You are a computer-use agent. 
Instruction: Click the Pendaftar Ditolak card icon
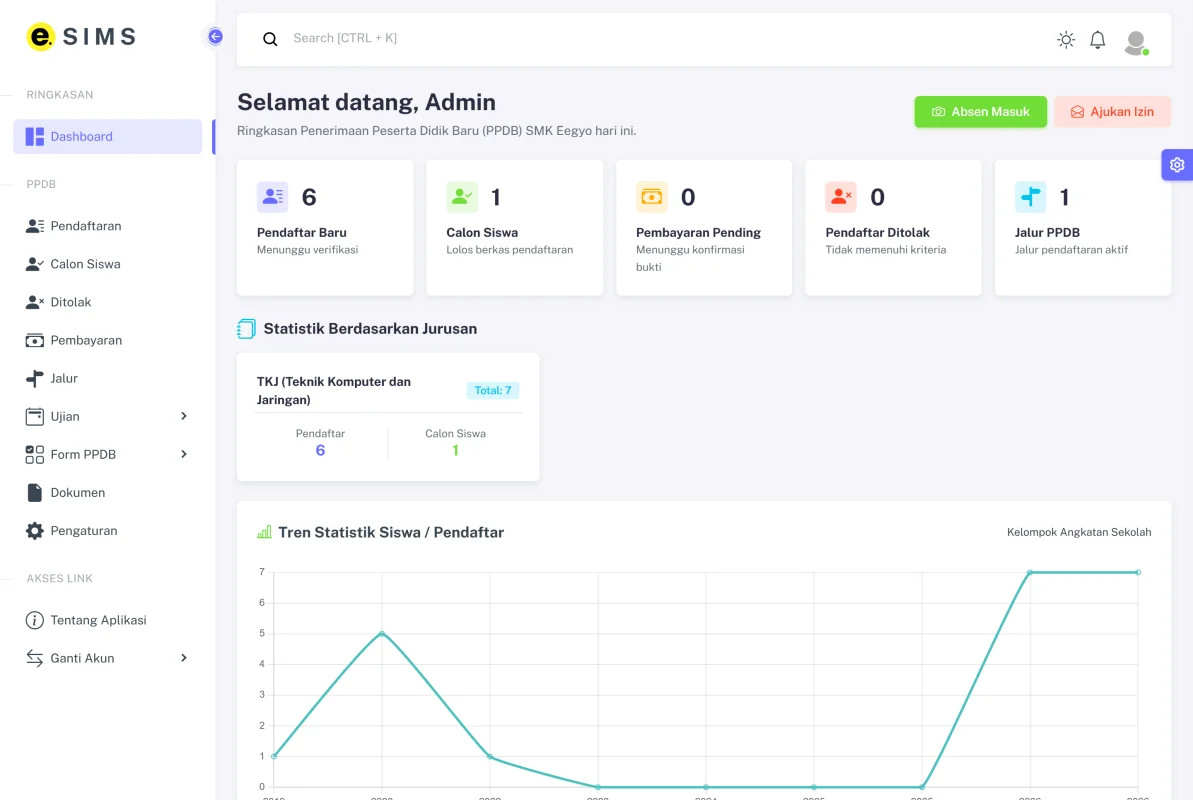point(841,197)
